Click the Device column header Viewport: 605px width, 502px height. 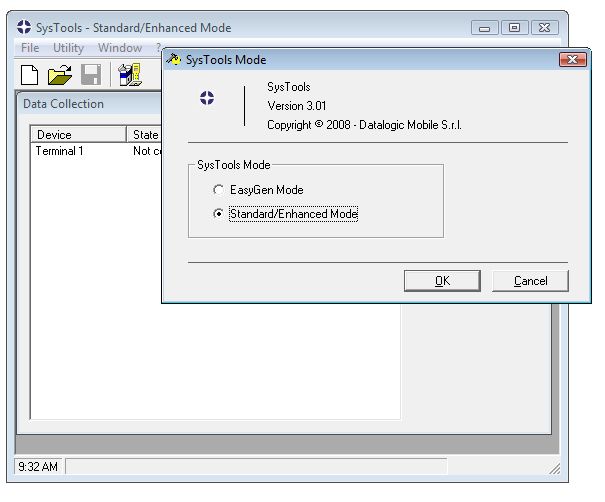(x=78, y=134)
